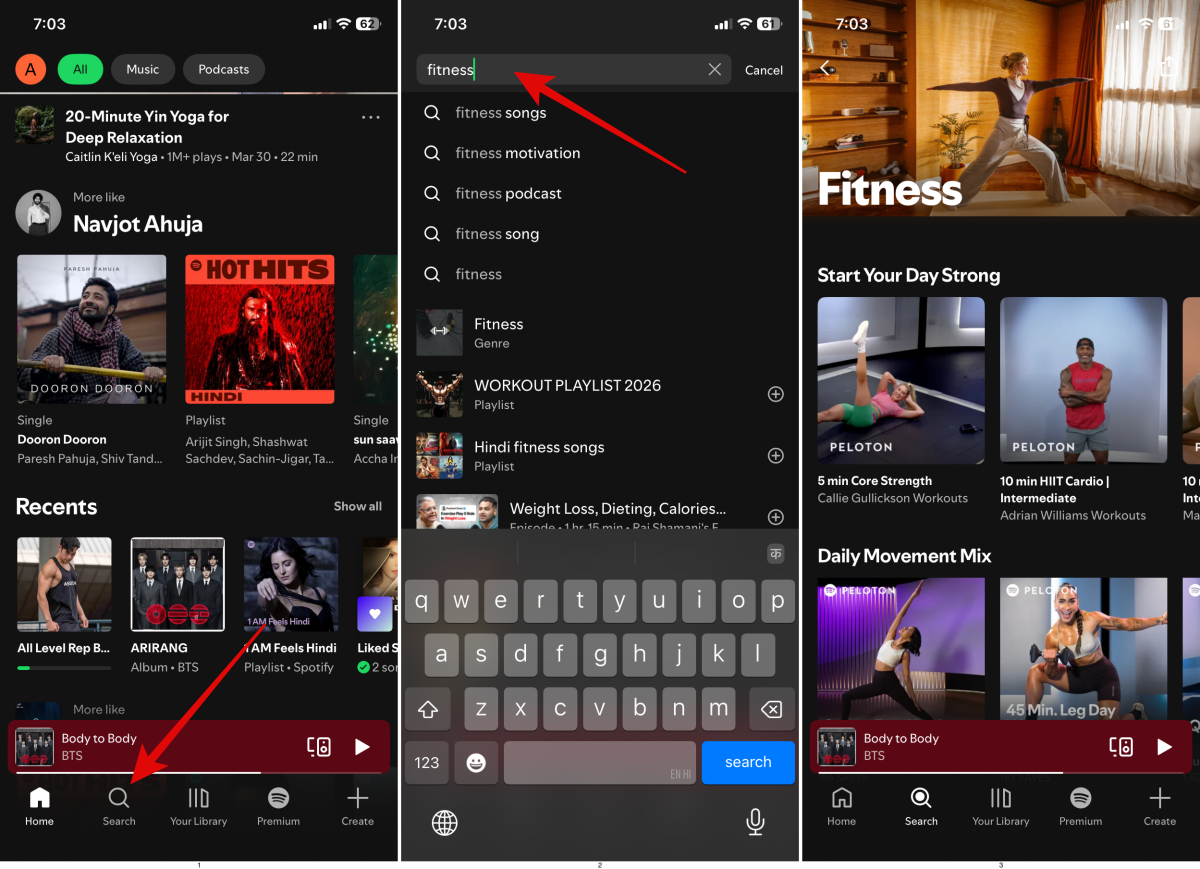Enable the Podcasts filter chip
The width and height of the screenshot is (1200, 869).
coord(223,69)
